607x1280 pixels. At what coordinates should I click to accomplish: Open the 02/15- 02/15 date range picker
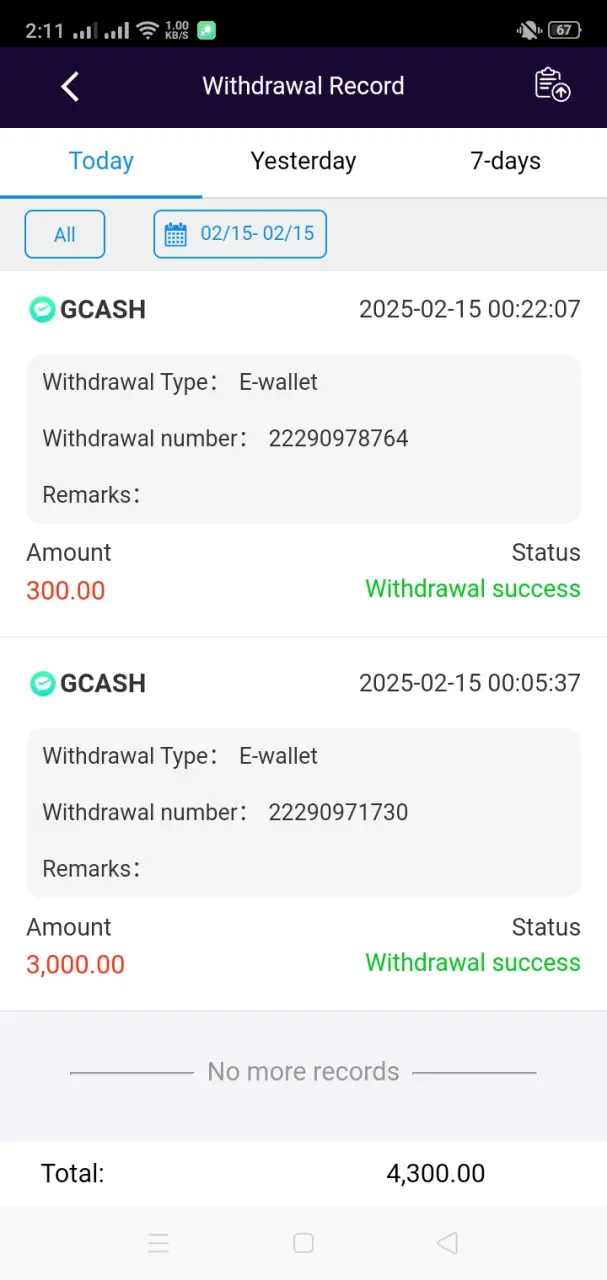[240, 235]
